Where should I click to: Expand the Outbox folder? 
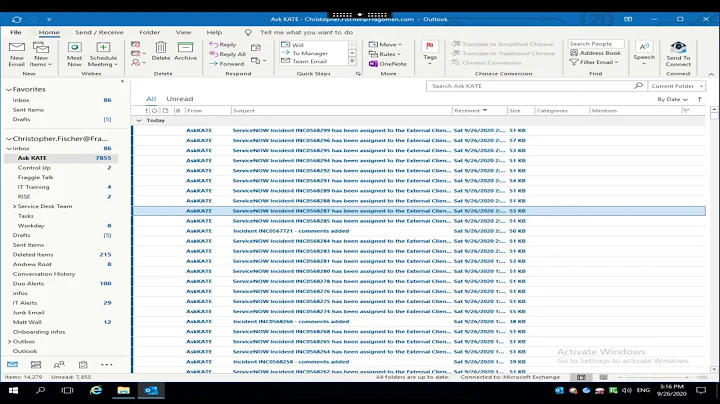9,342
